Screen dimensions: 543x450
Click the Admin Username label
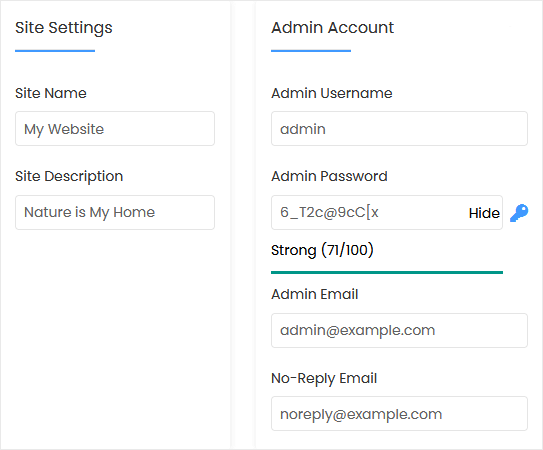pyautogui.click(x=332, y=93)
